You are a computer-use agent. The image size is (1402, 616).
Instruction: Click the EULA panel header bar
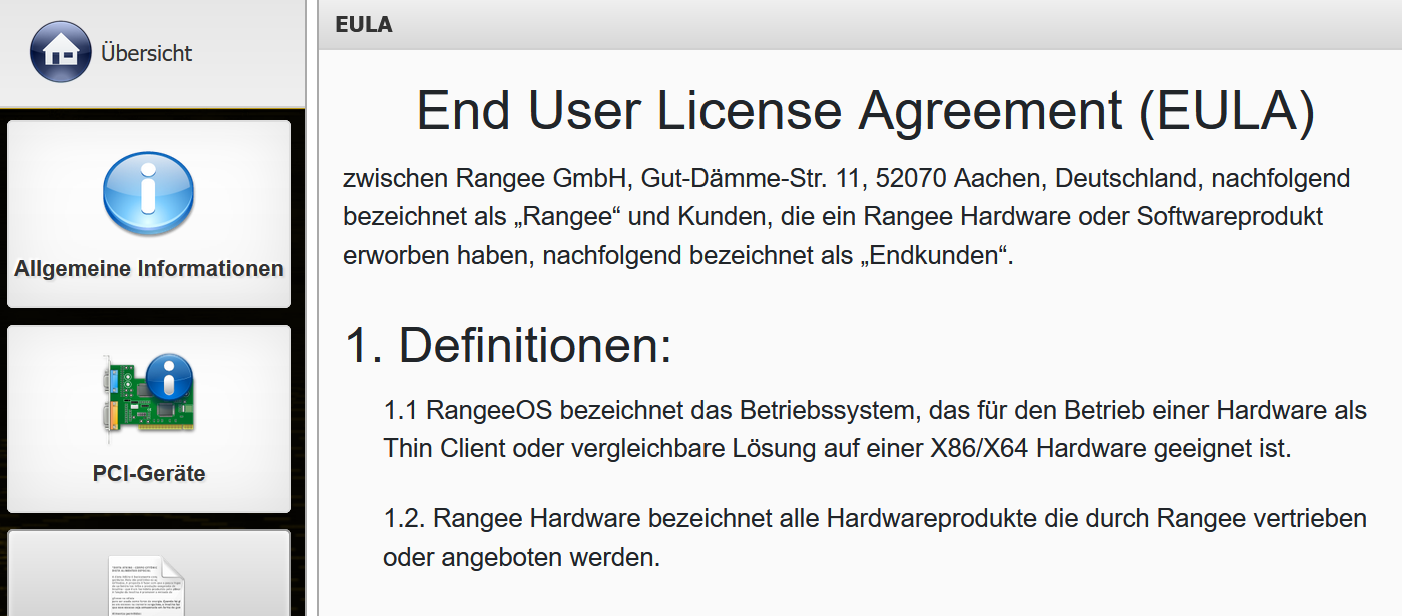[860, 25]
